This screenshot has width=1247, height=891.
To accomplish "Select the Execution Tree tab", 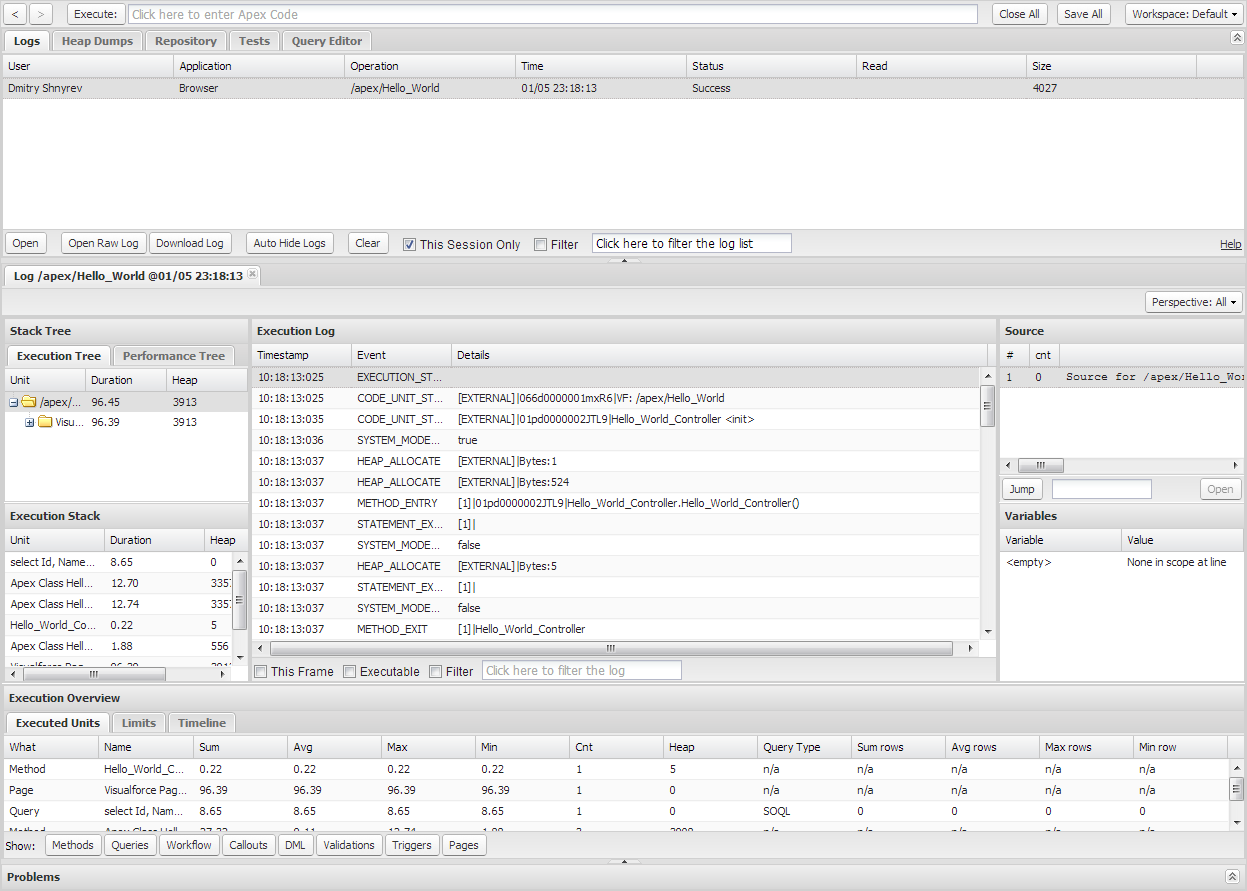I will pos(59,355).
